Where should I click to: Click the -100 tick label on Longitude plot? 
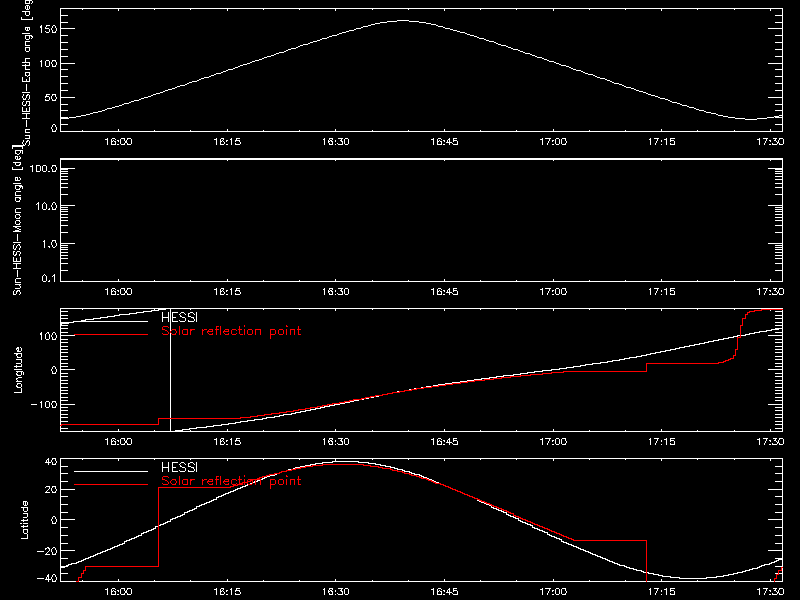(44, 404)
